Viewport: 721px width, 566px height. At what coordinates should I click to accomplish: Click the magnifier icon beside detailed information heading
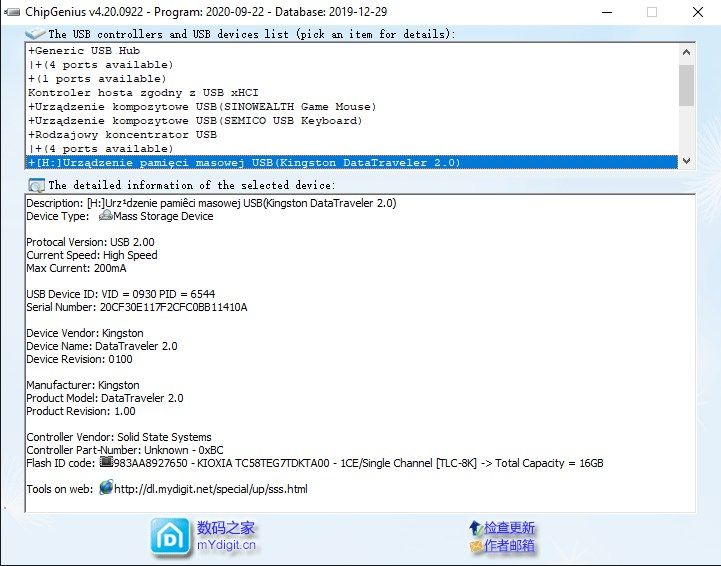click(36, 185)
